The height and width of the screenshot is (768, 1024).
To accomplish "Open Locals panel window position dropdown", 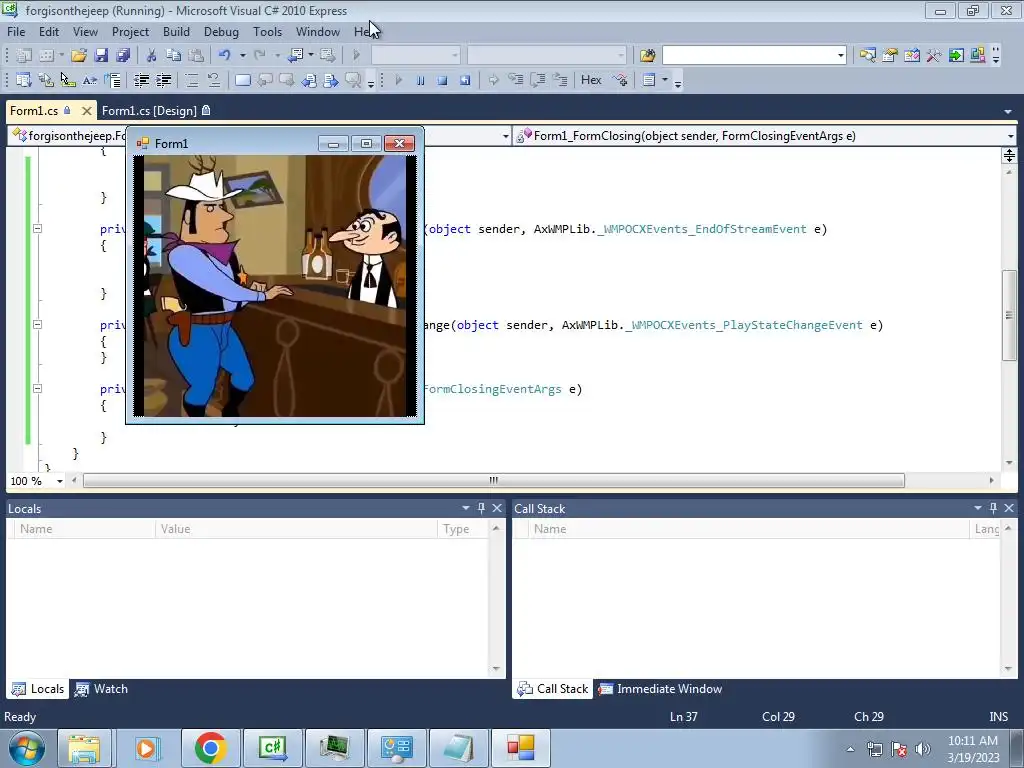I will coord(466,507).
